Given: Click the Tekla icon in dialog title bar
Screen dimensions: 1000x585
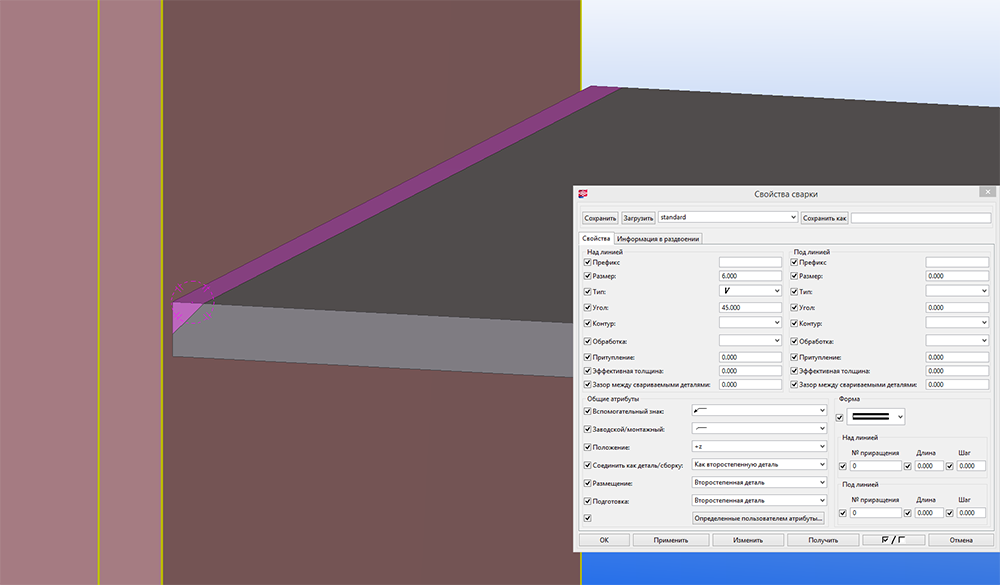Looking at the screenshot, I should coord(583,193).
